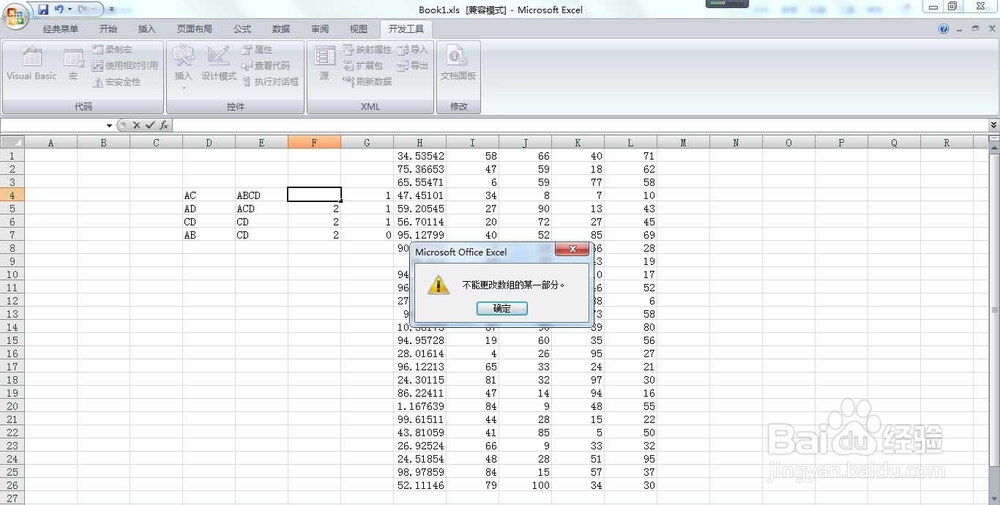Viewport: 1000px width, 505px height.
Task: Open the 插入 controls dropdown
Action: (184, 66)
